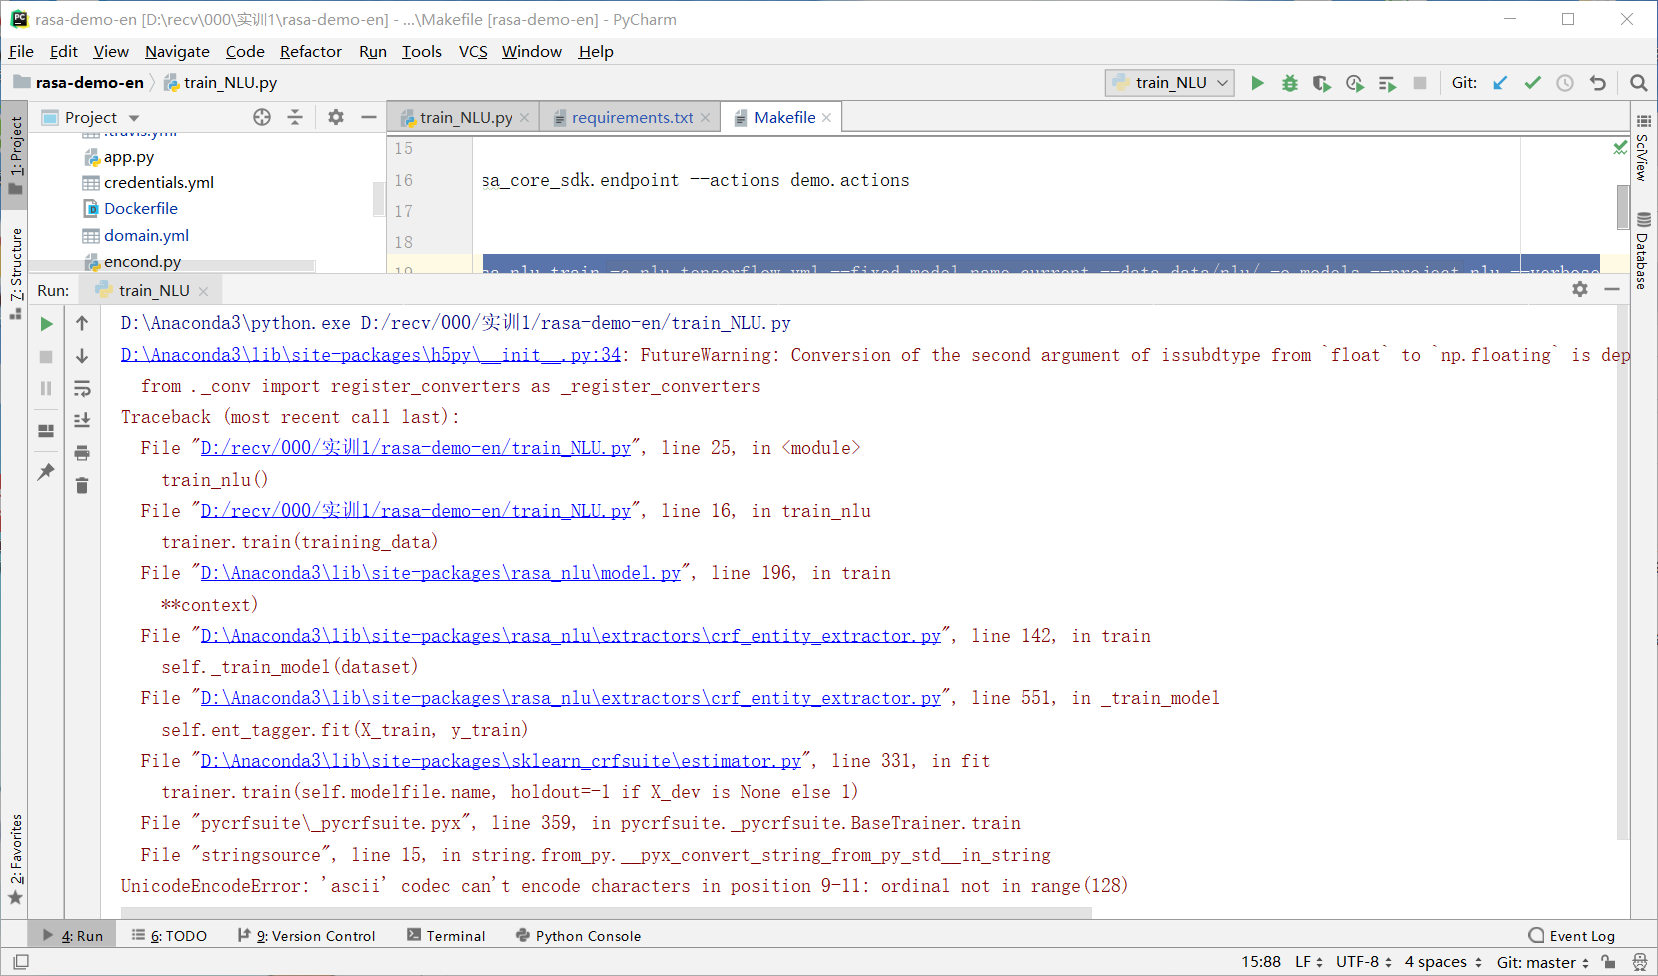Collapse all in Project panel

(295, 117)
